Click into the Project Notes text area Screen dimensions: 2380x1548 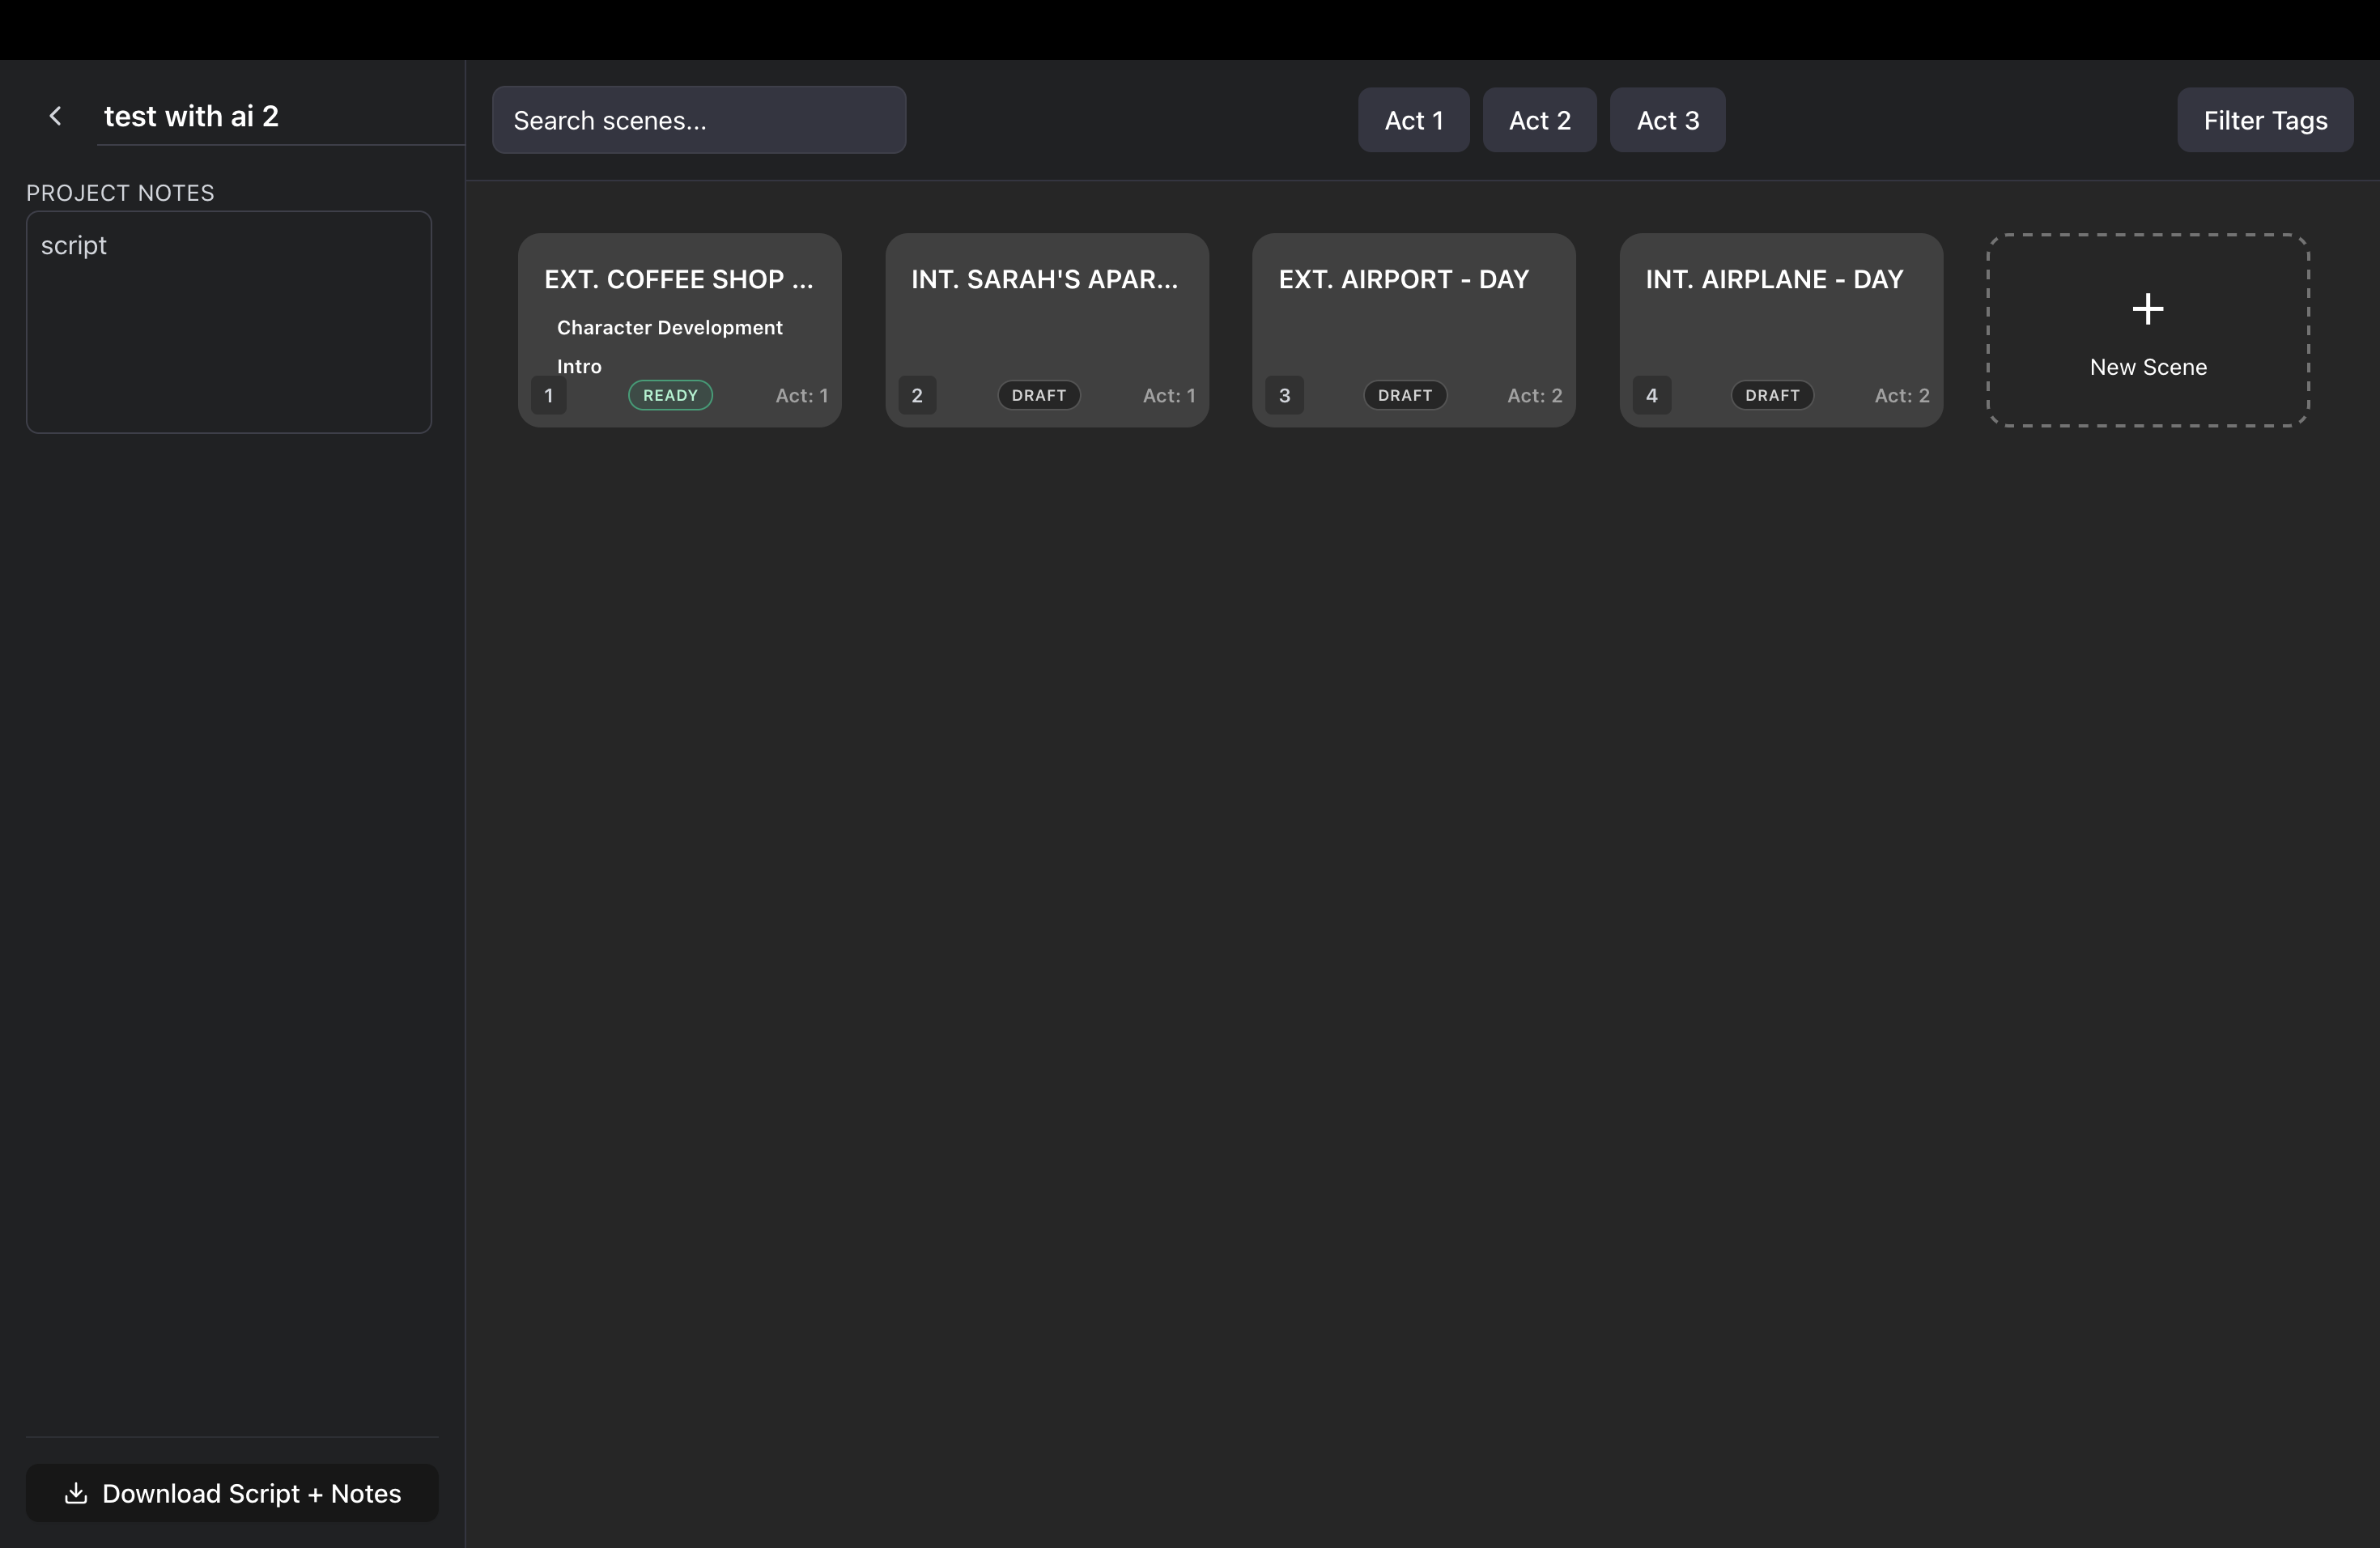click(x=229, y=322)
